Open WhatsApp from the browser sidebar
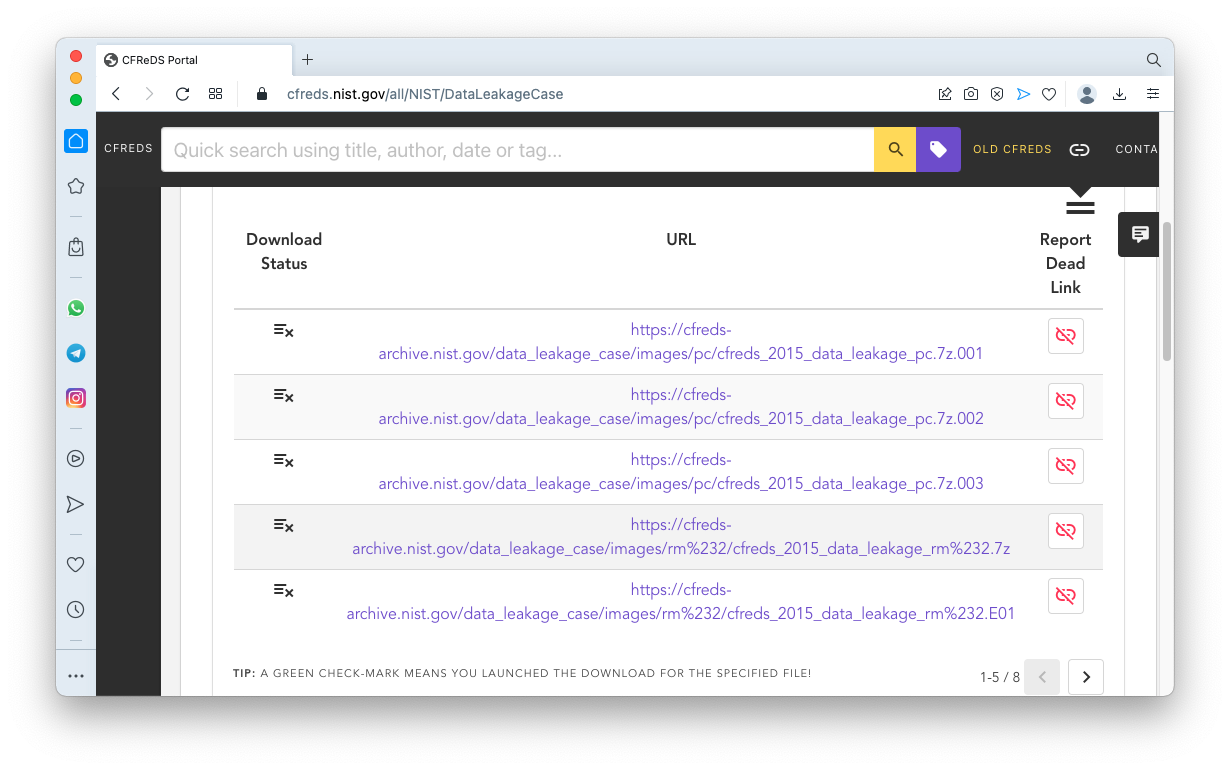This screenshot has width=1230, height=770. (76, 308)
